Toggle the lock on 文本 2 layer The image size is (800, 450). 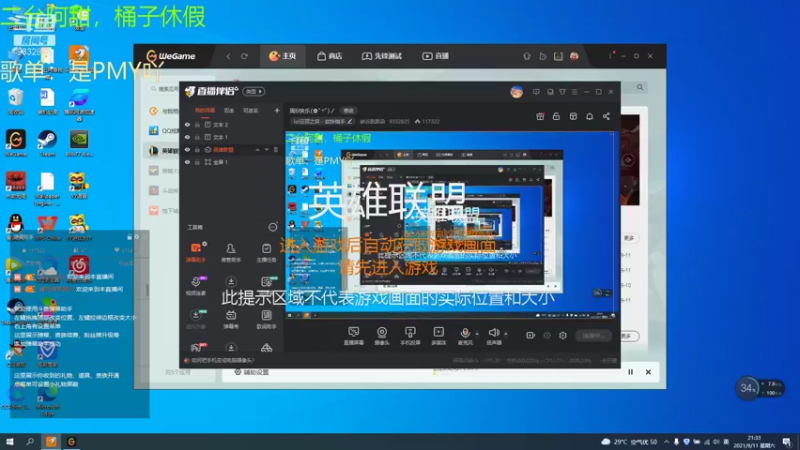[197, 124]
